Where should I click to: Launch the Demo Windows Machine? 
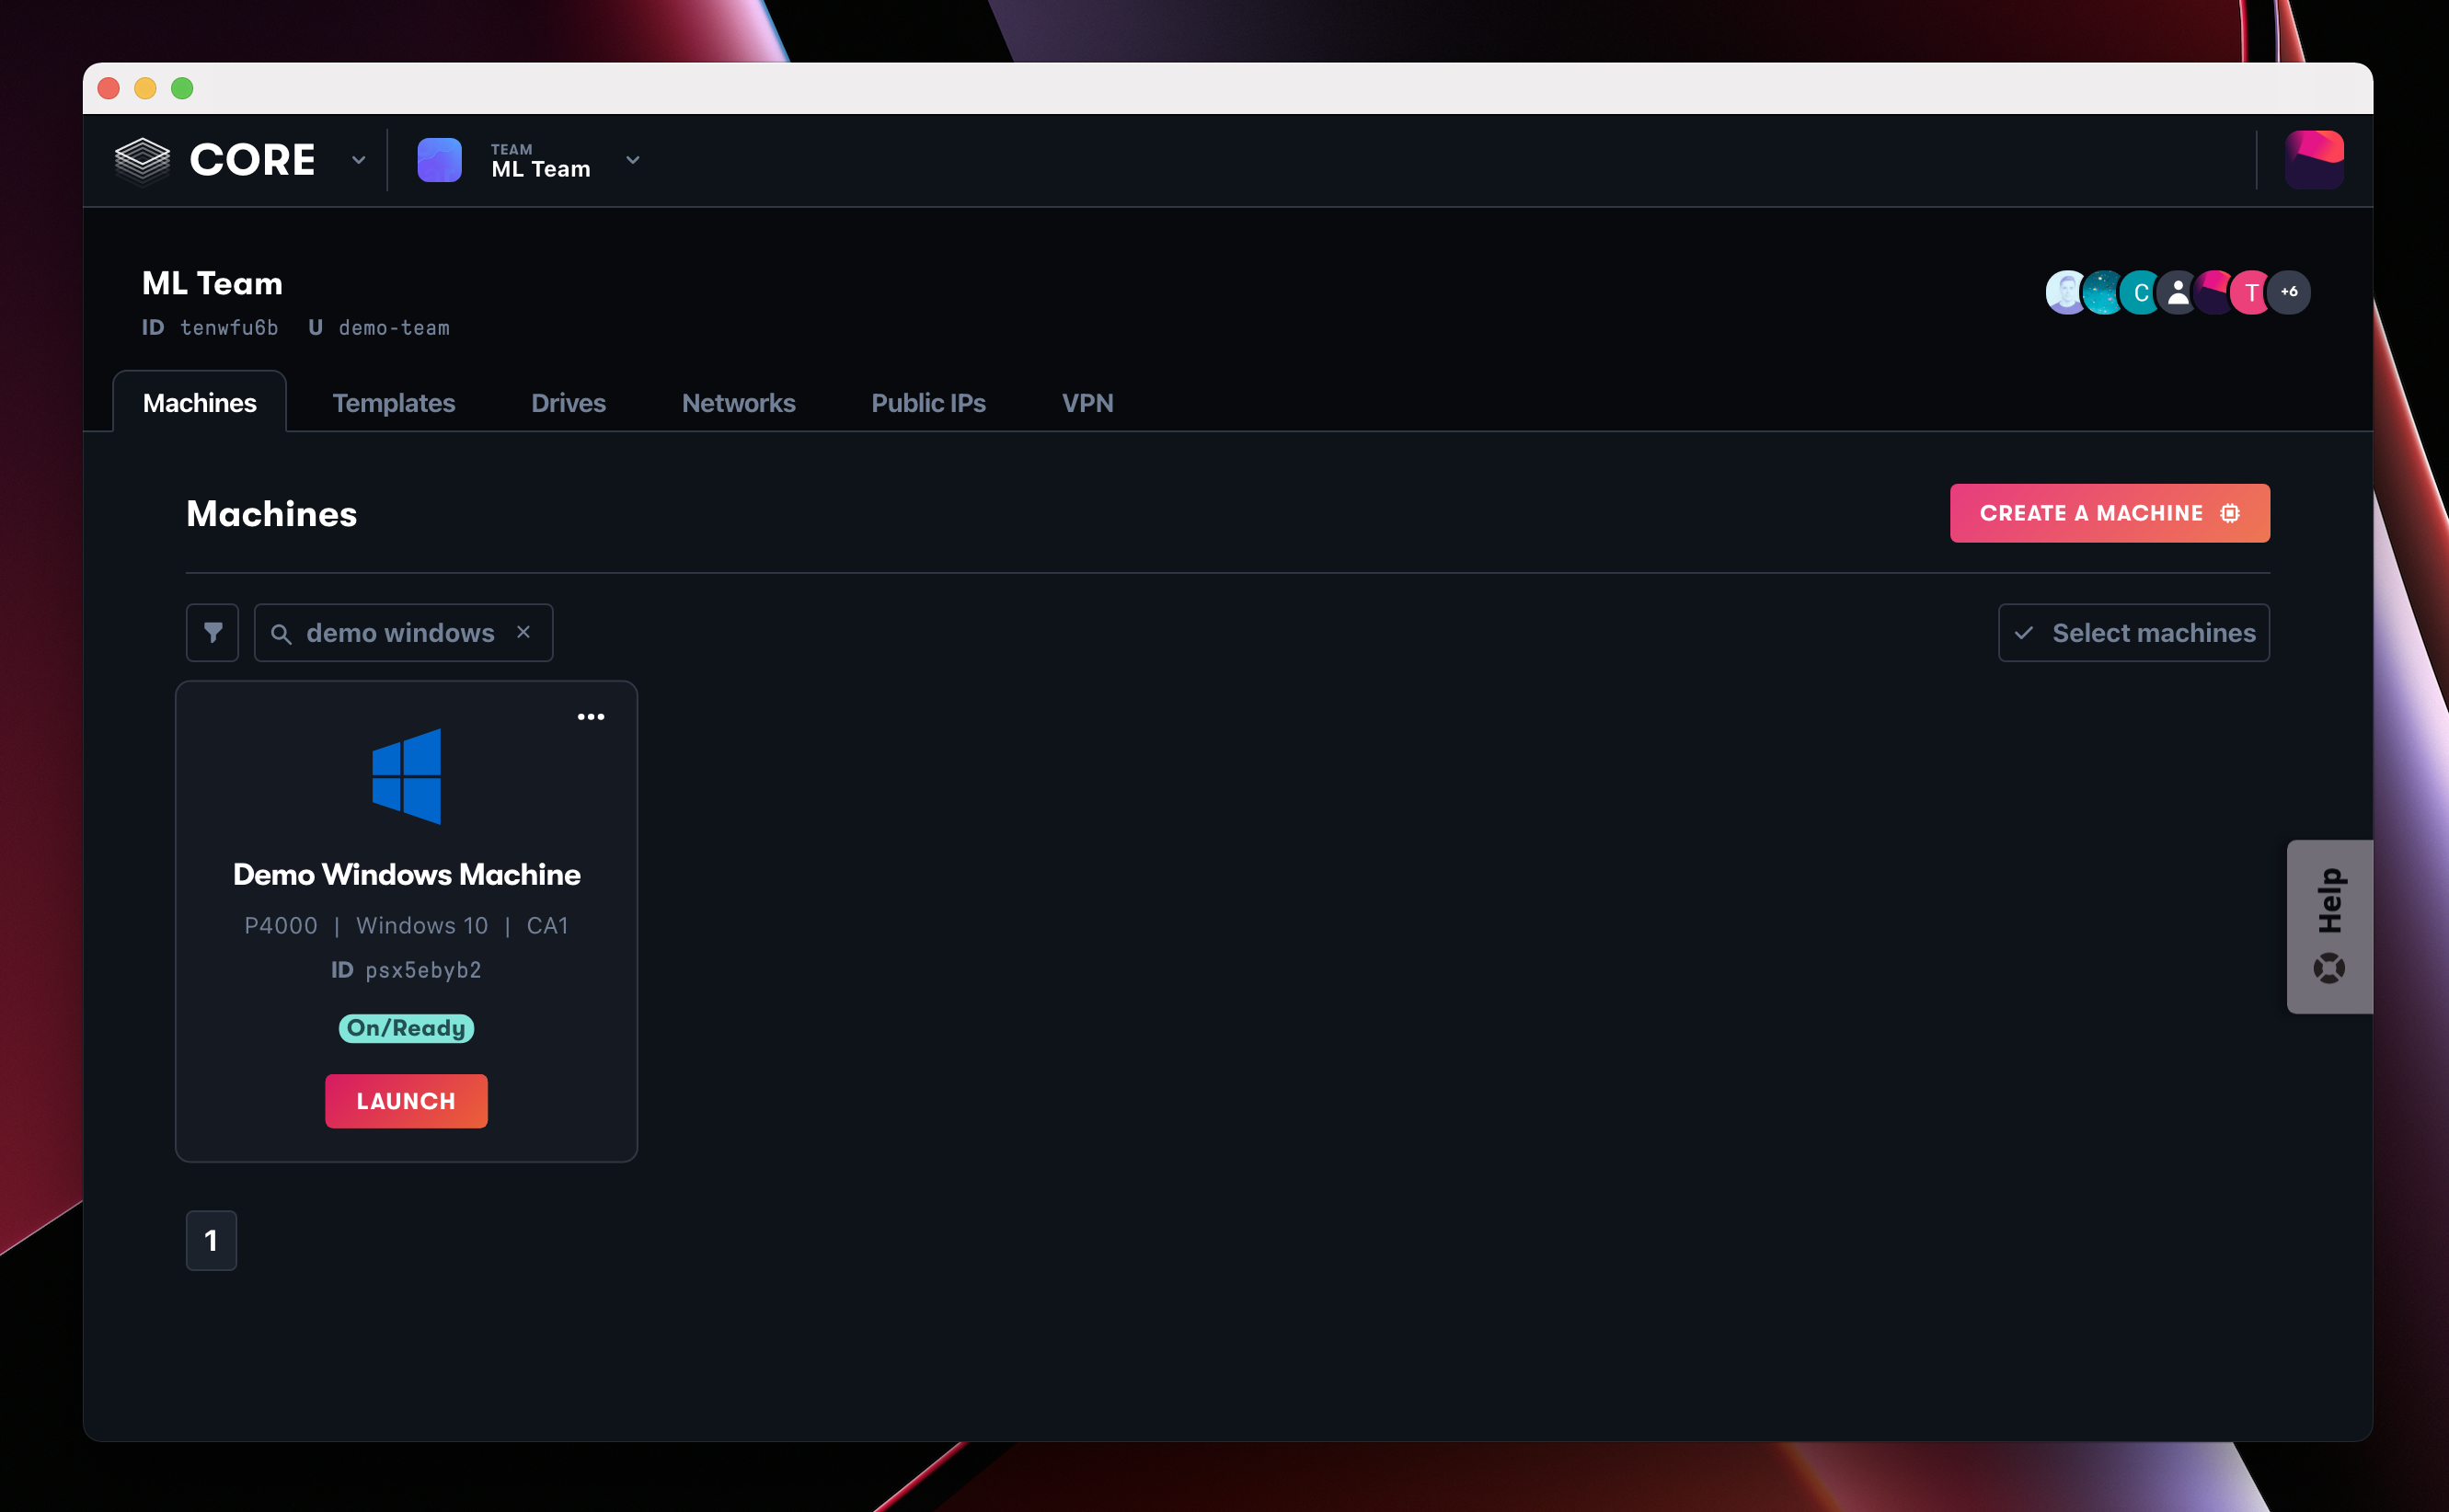[x=406, y=1100]
